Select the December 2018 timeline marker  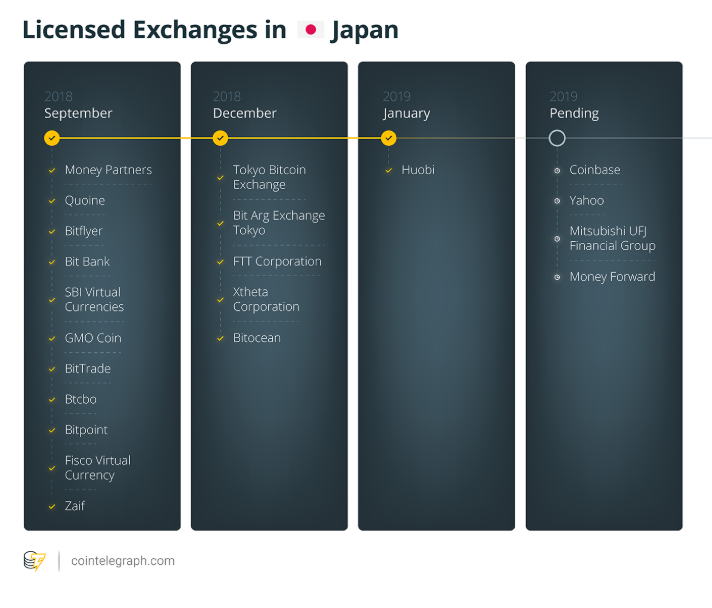pyautogui.click(x=220, y=138)
